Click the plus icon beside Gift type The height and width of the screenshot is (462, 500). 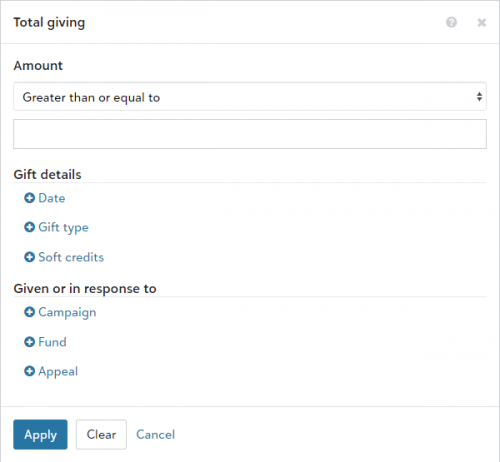tap(29, 227)
